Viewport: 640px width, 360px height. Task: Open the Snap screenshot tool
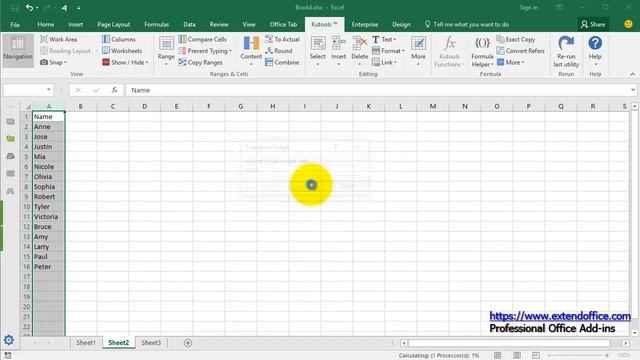tap(53, 62)
